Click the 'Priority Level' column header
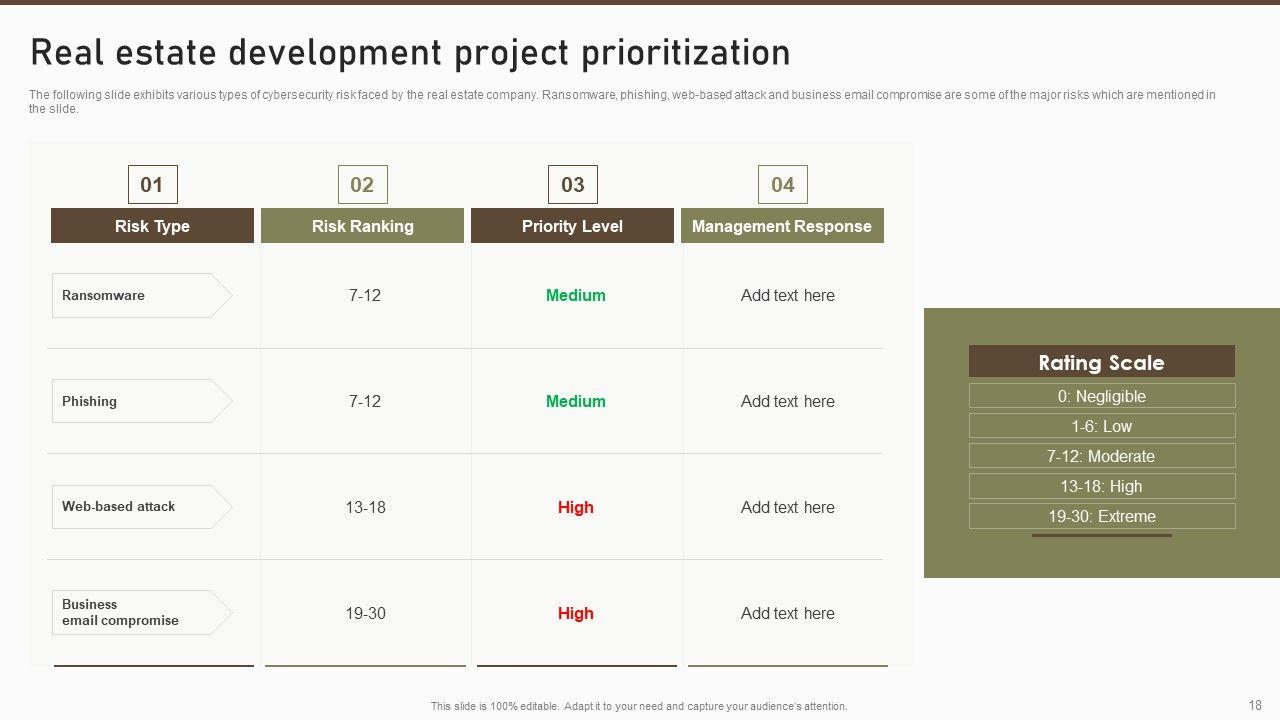The height and width of the screenshot is (720, 1280). (572, 226)
